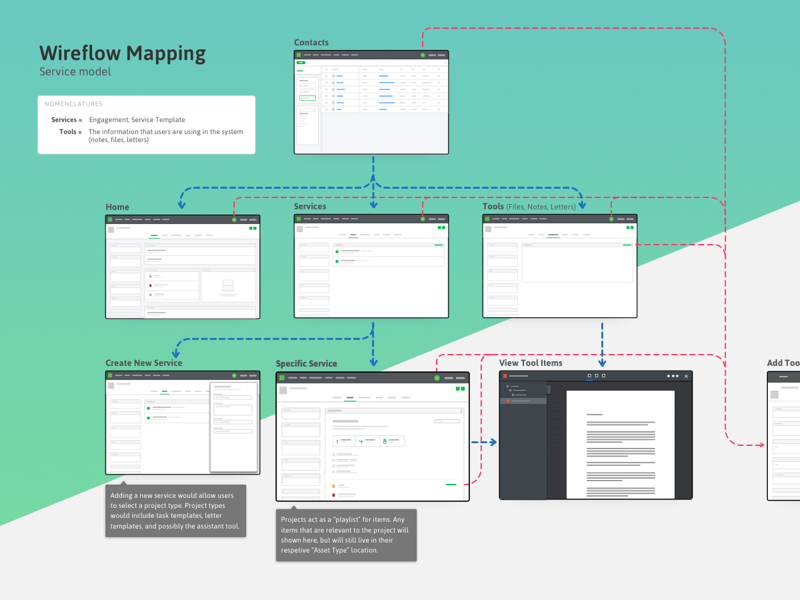Open the Specific Service wireframe
Screen dimensions: 800x600
pyautogui.click(x=372, y=437)
